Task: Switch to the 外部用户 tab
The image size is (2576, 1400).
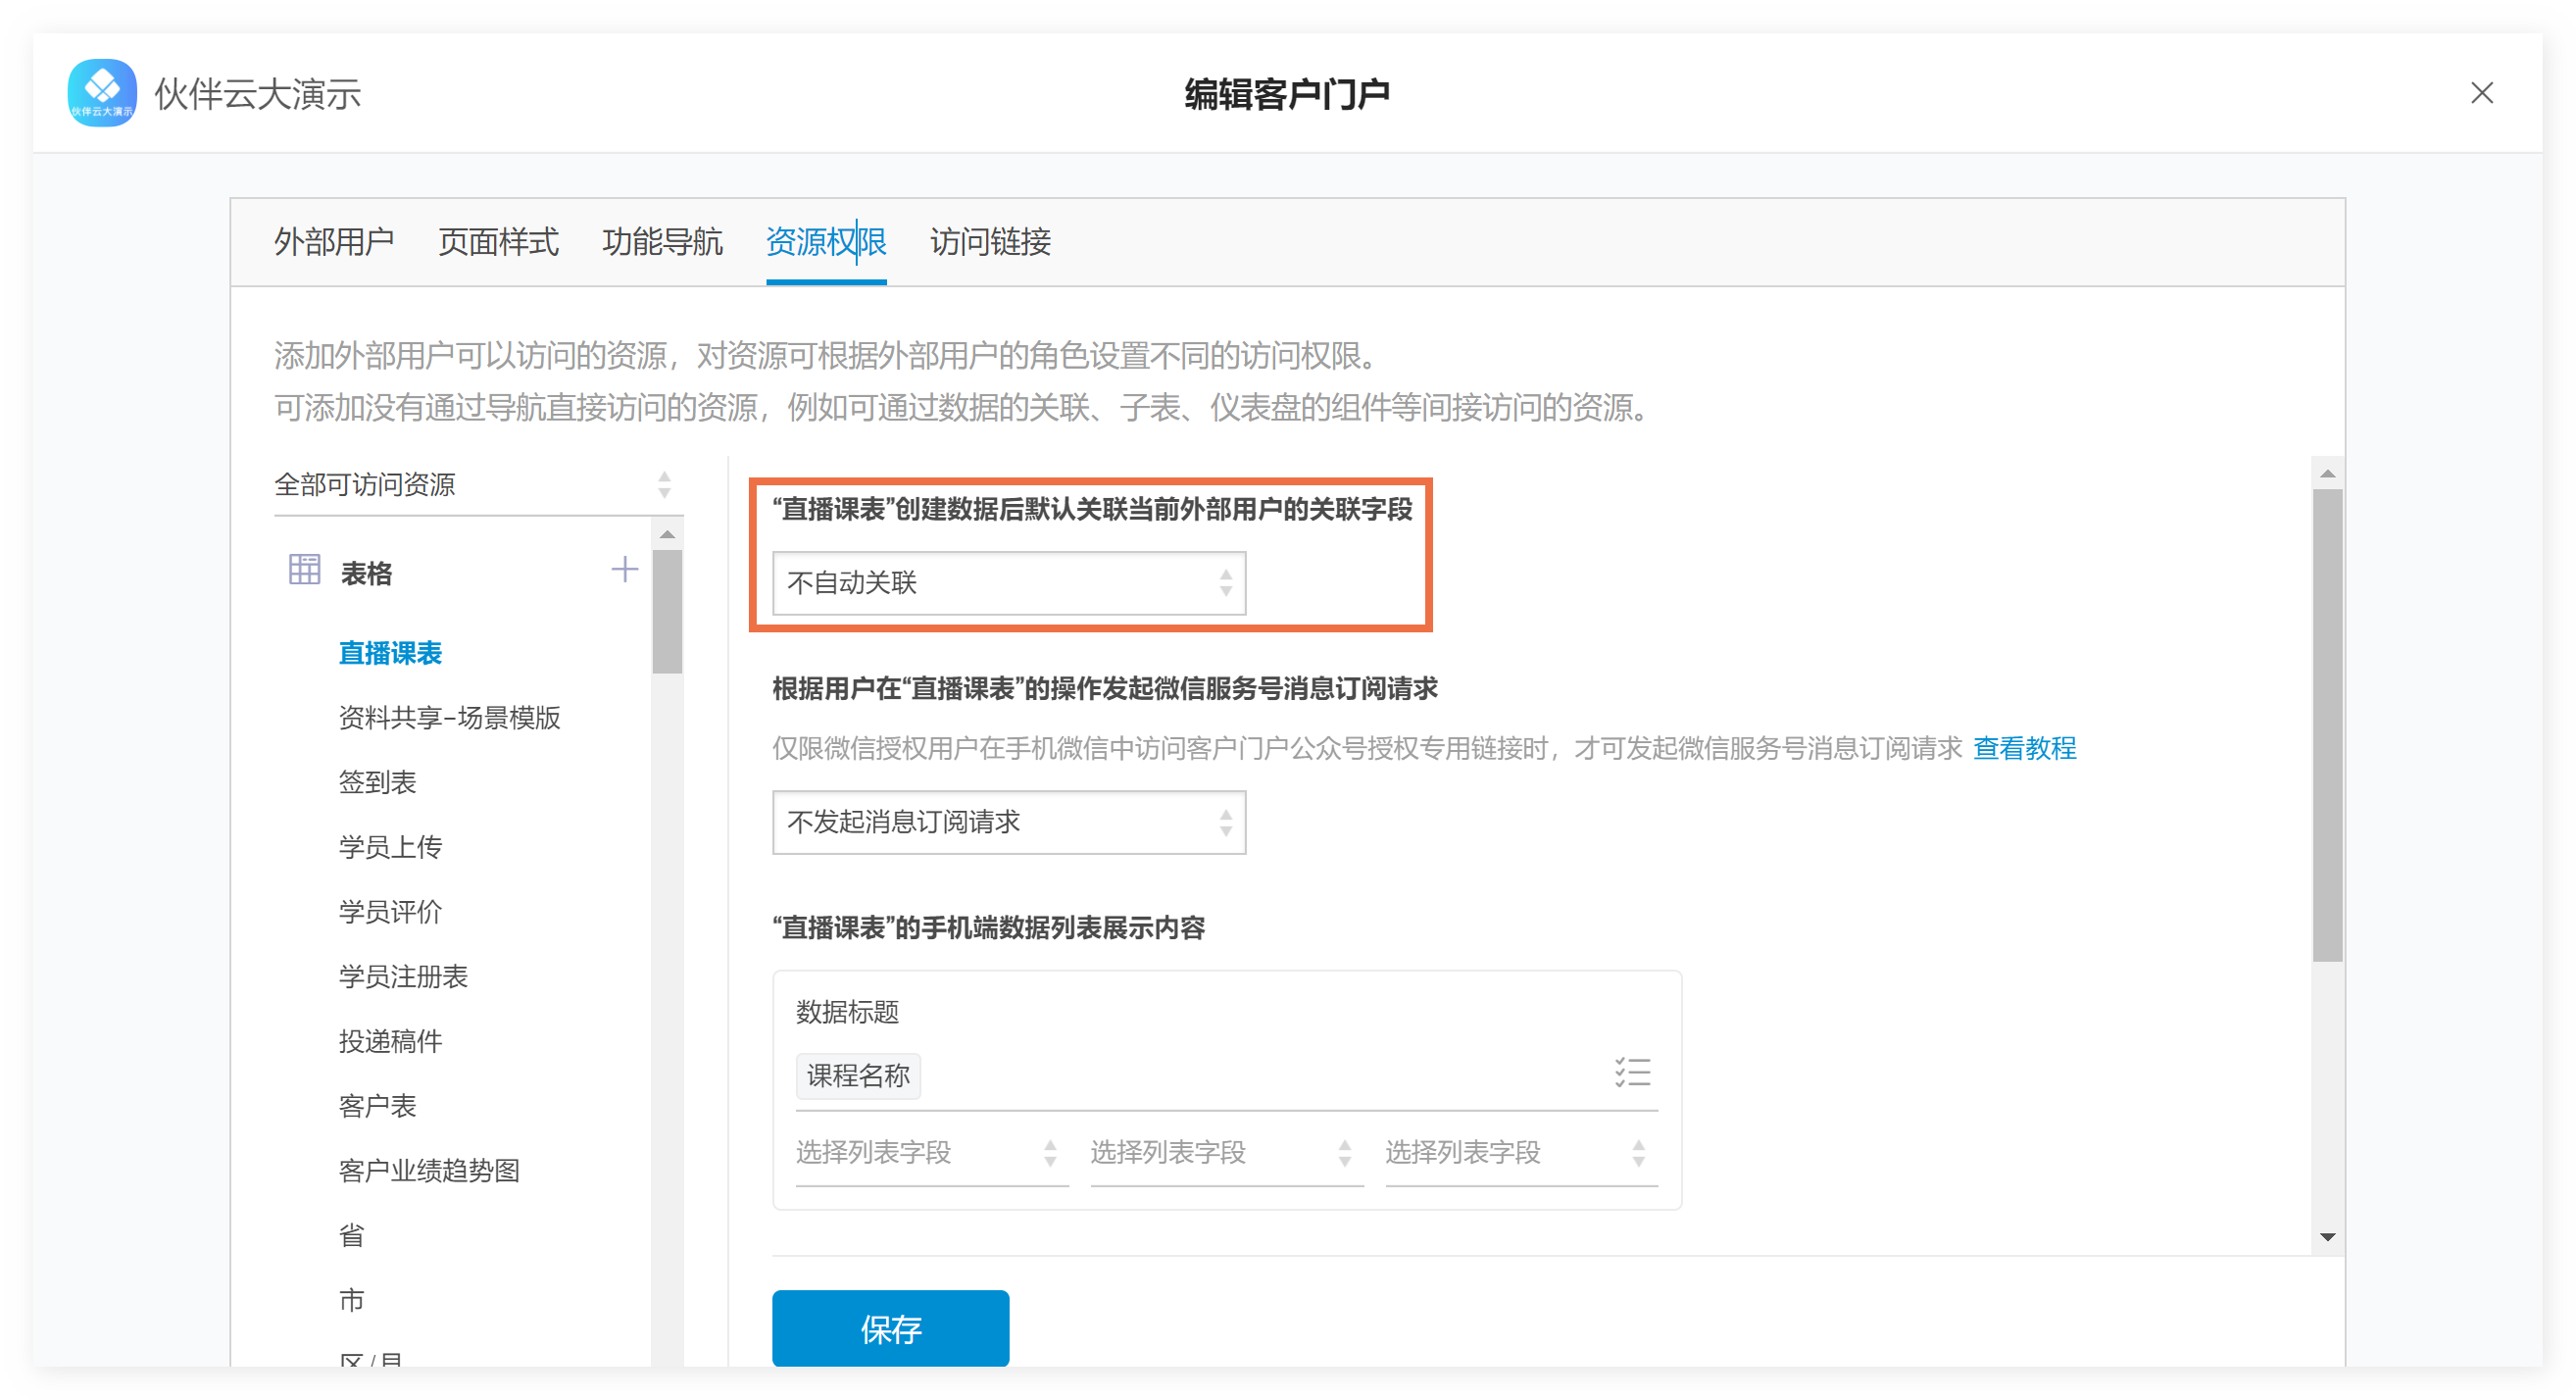Action: point(334,242)
